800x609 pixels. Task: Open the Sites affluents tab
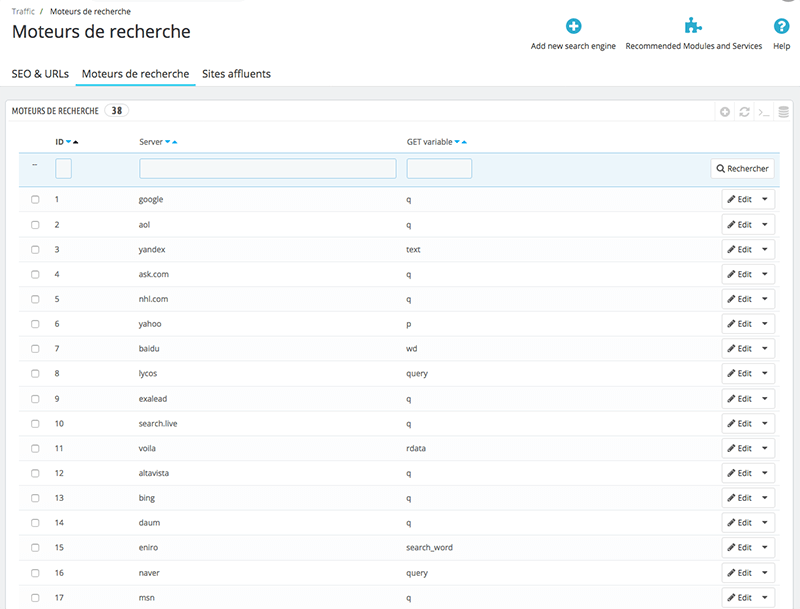pos(236,74)
